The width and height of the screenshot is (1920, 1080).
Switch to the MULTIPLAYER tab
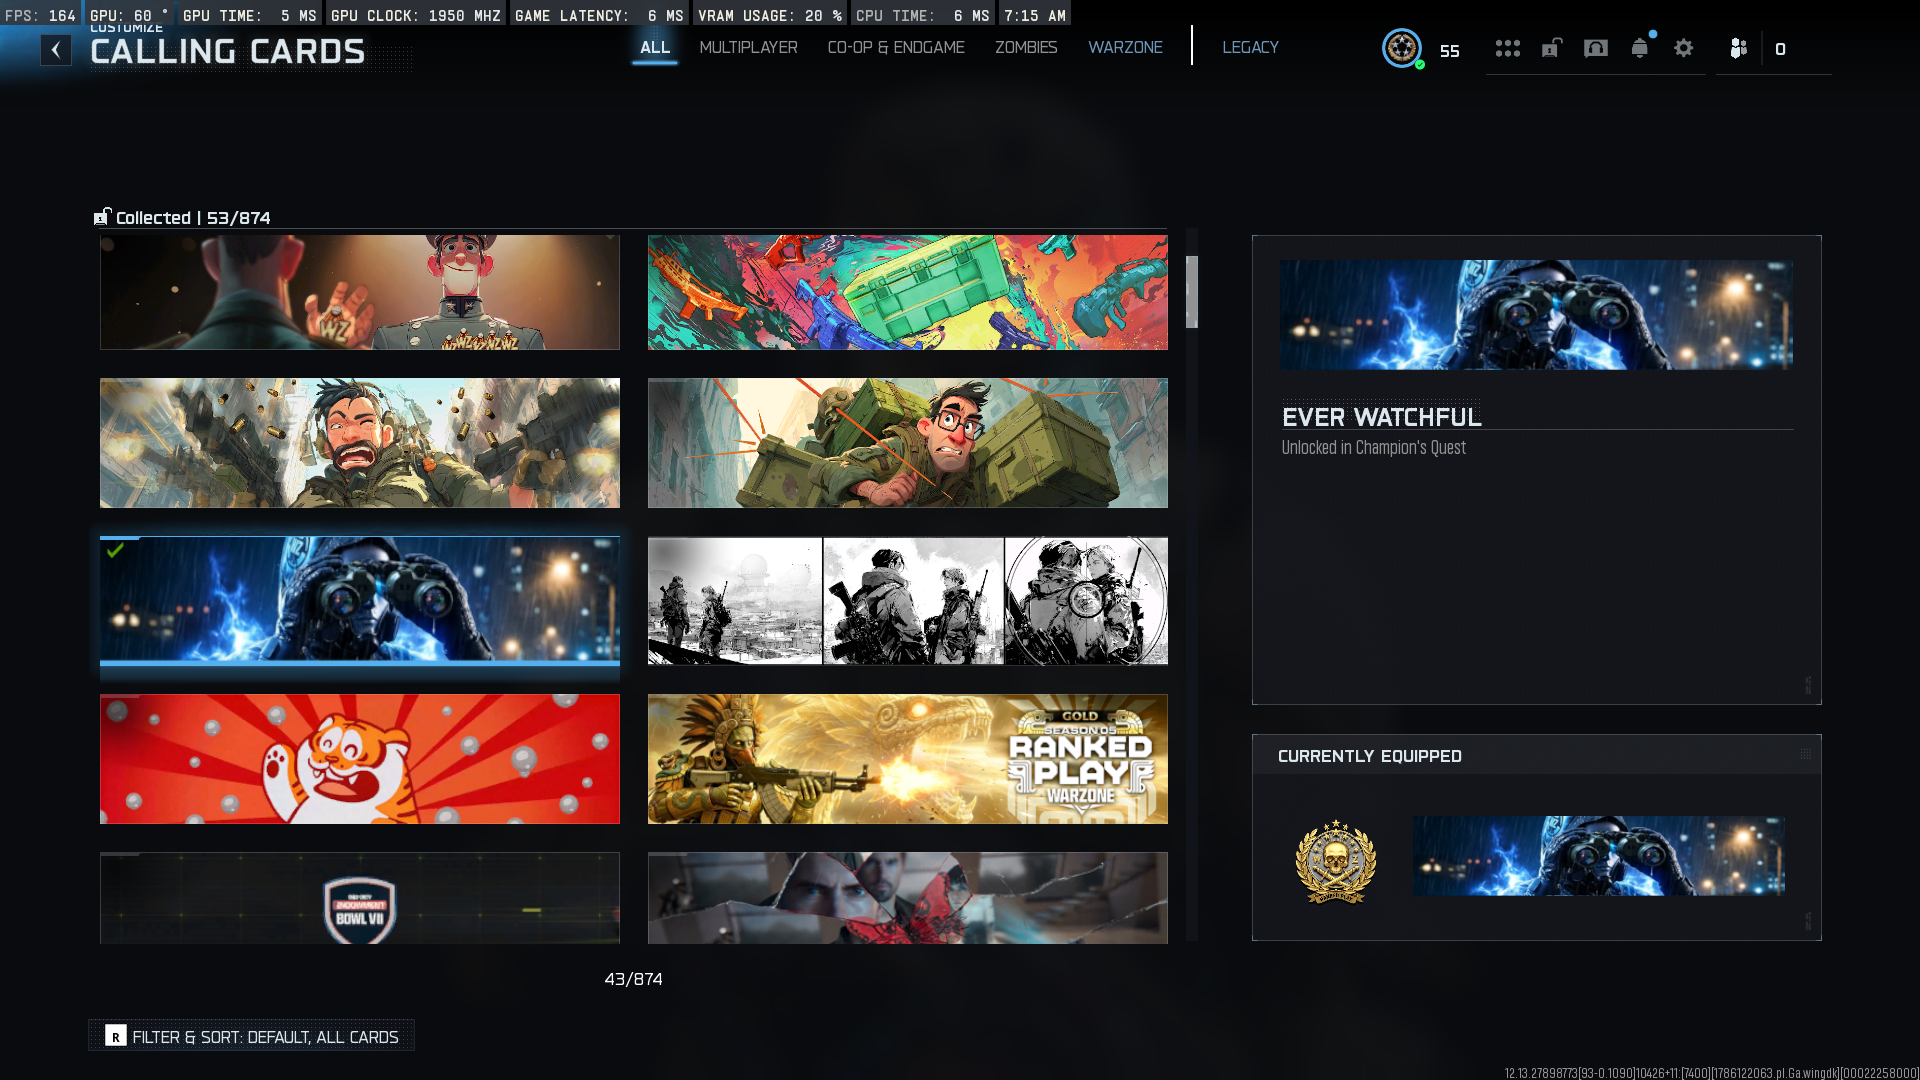tap(748, 47)
